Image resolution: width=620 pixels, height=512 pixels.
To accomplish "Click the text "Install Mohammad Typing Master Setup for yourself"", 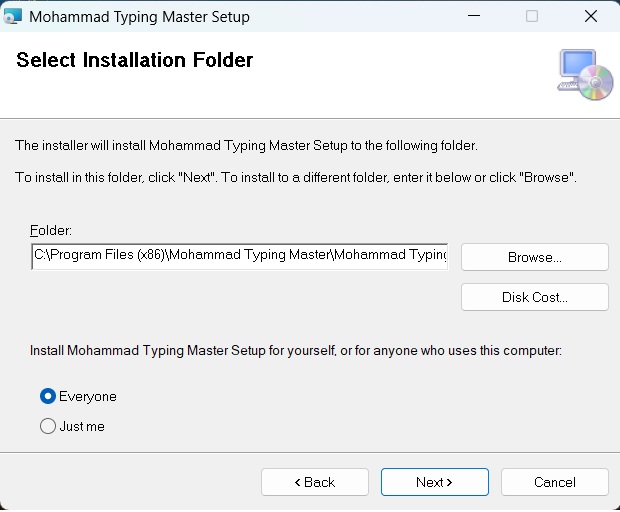I will pos(183,351).
